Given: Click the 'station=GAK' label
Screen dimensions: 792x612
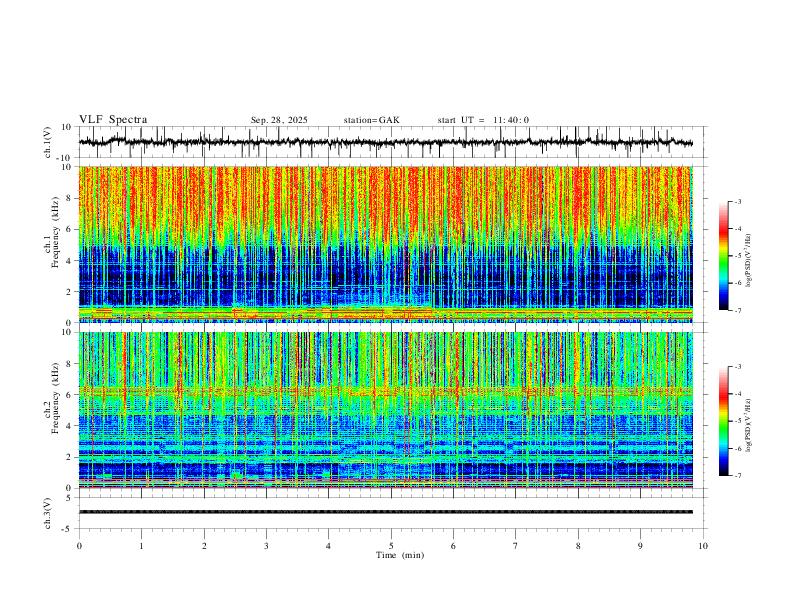Looking at the screenshot, I should click(371, 120).
